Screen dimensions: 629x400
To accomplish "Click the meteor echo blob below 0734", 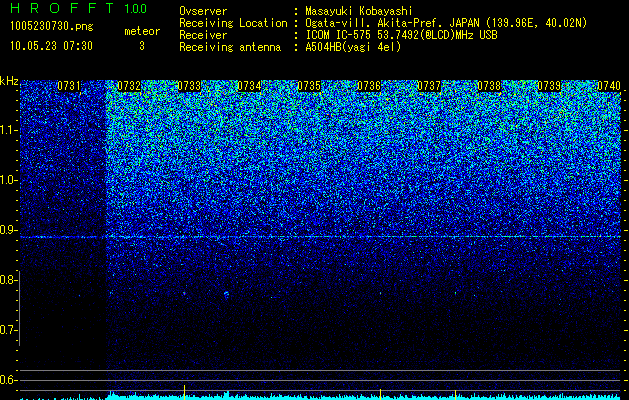I will (226, 295).
